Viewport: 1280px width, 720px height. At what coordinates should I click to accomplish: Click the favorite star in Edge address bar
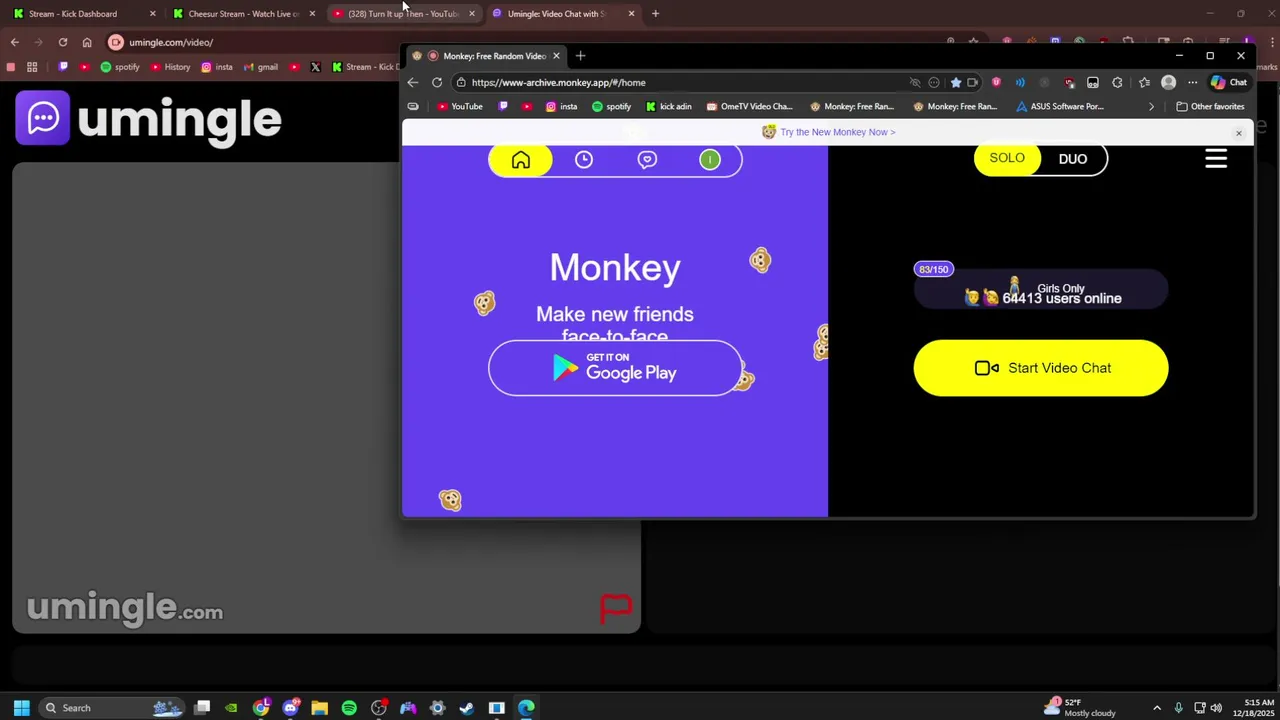point(956,83)
